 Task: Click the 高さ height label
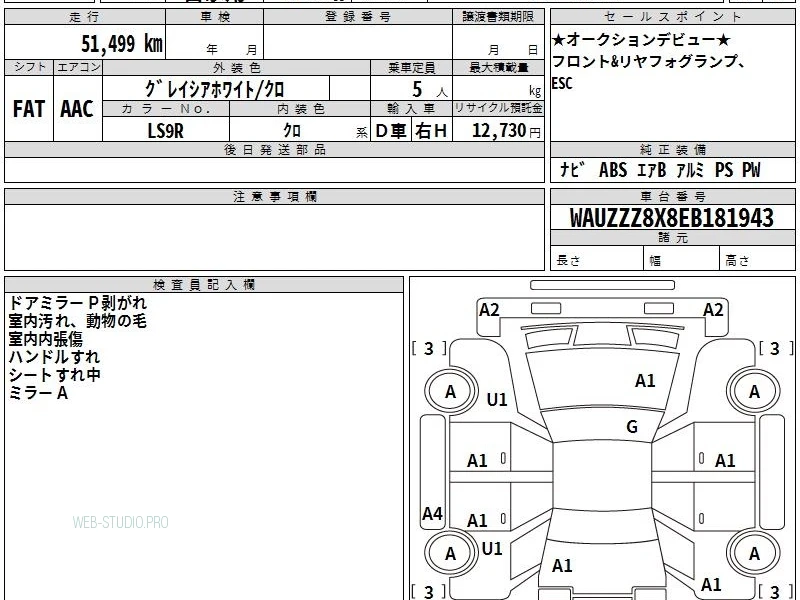pos(737,261)
